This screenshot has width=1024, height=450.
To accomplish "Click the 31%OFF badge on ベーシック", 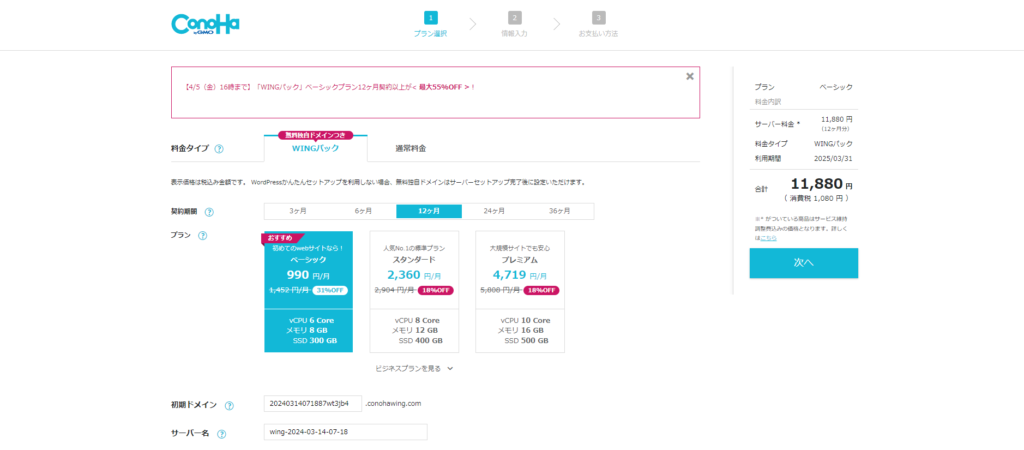I will pyautogui.click(x=330, y=291).
